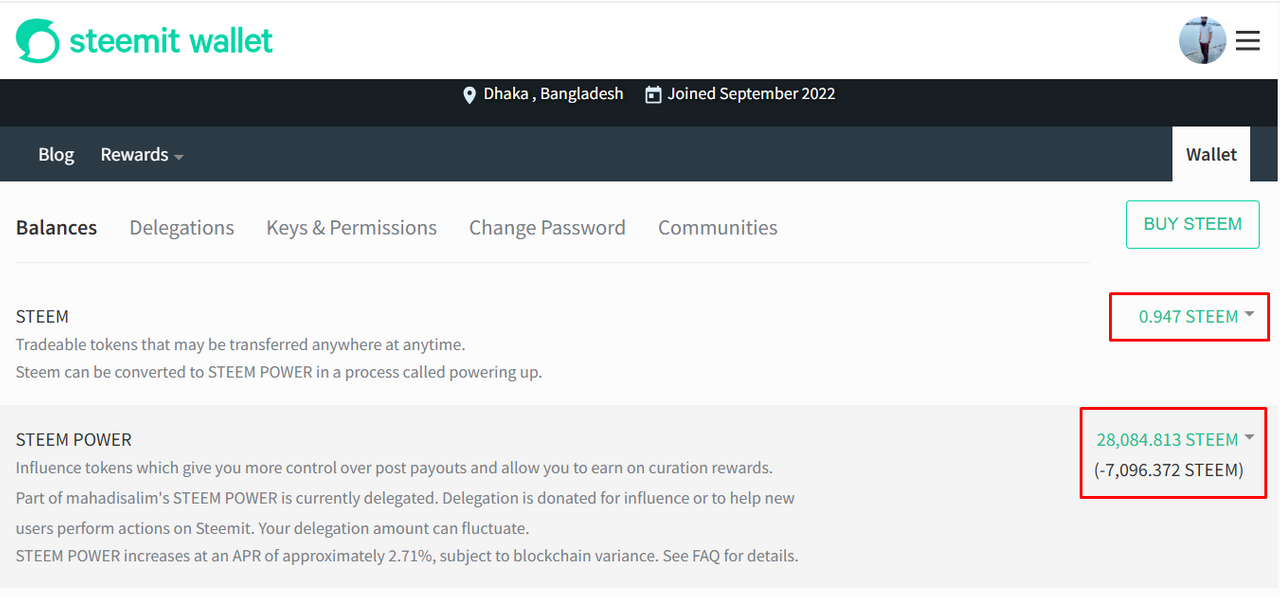This screenshot has height=597, width=1280.
Task: Click the calendar icon beside Joined September 2022
Action: 653,95
